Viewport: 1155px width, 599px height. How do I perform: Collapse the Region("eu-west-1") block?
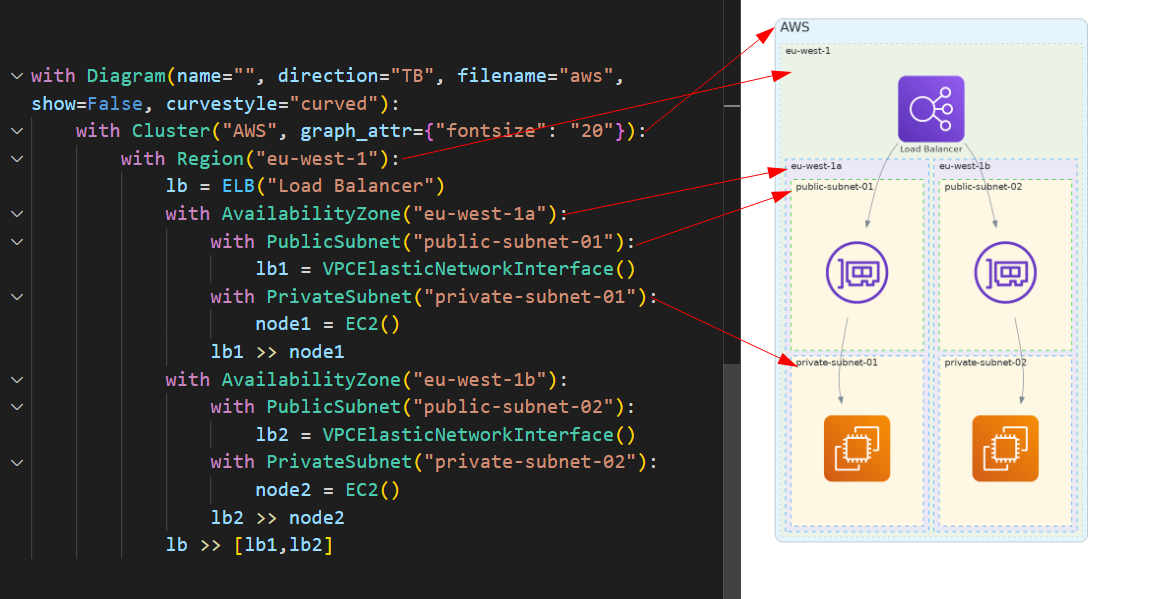click(x=16, y=159)
